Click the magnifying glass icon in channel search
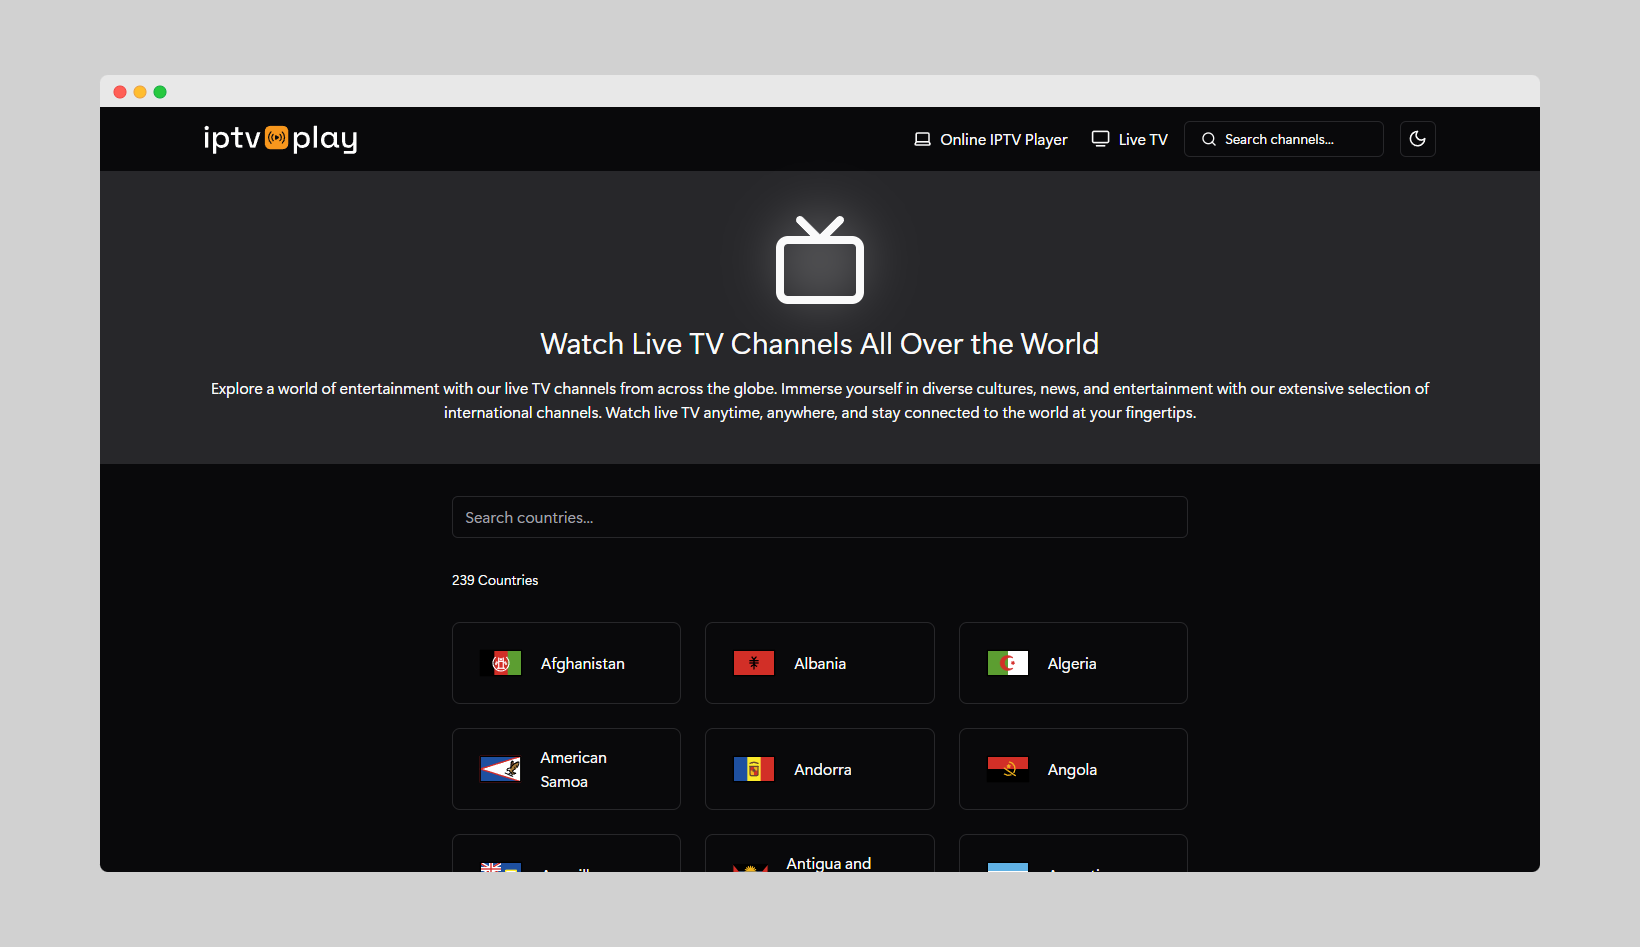The height and width of the screenshot is (947, 1640). coord(1208,139)
